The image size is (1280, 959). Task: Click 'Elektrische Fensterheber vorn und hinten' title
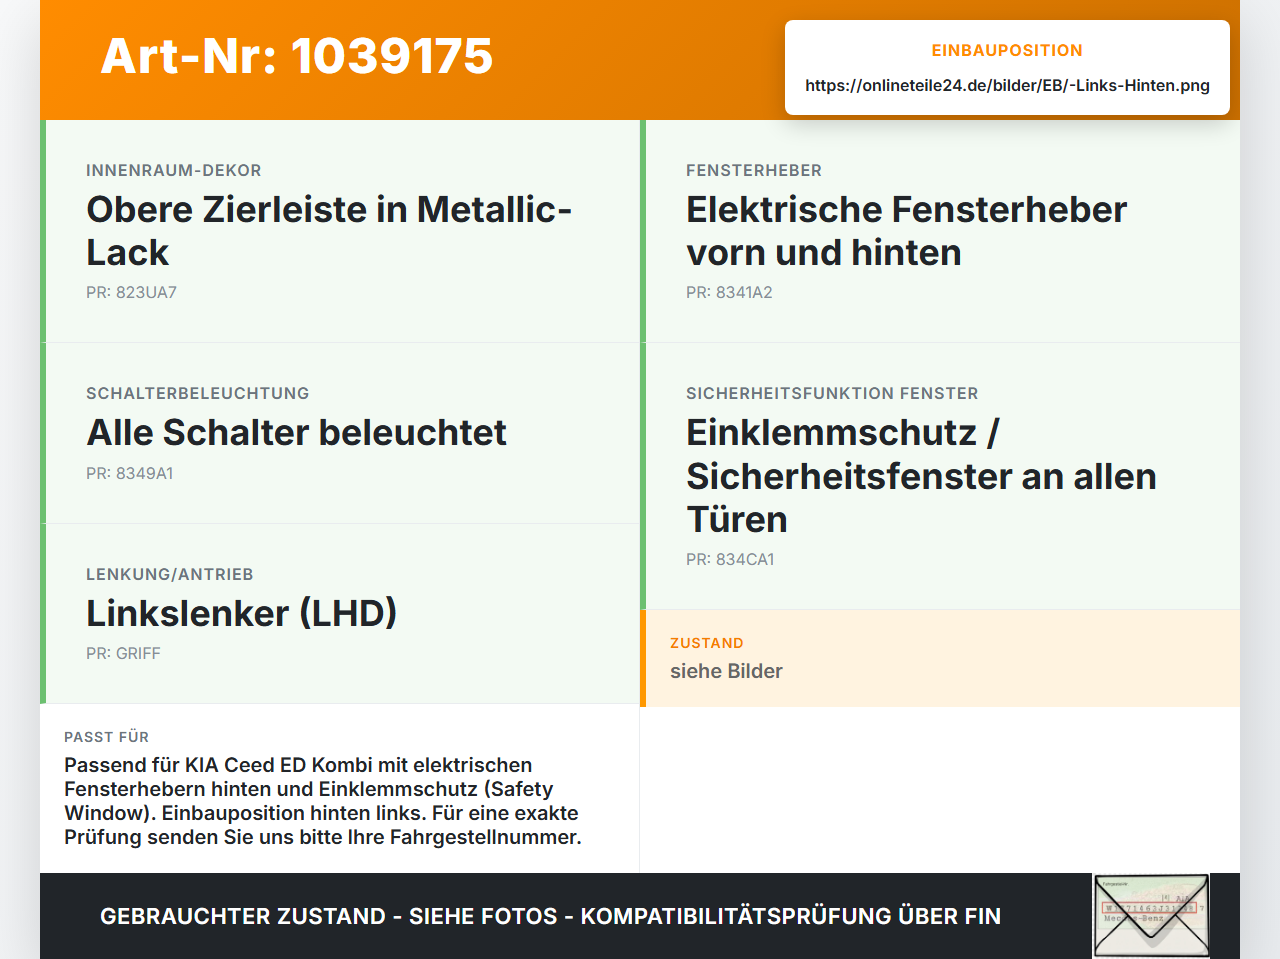(906, 231)
